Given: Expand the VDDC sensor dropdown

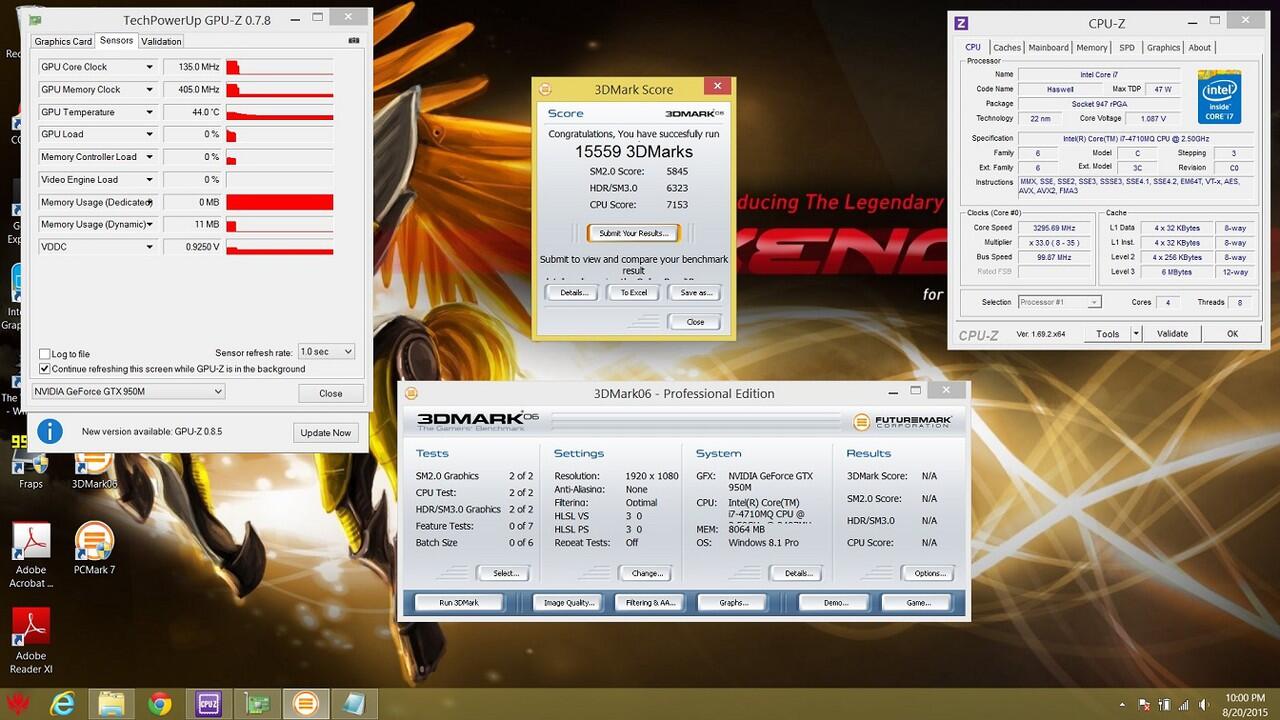Looking at the screenshot, I should click(150, 247).
